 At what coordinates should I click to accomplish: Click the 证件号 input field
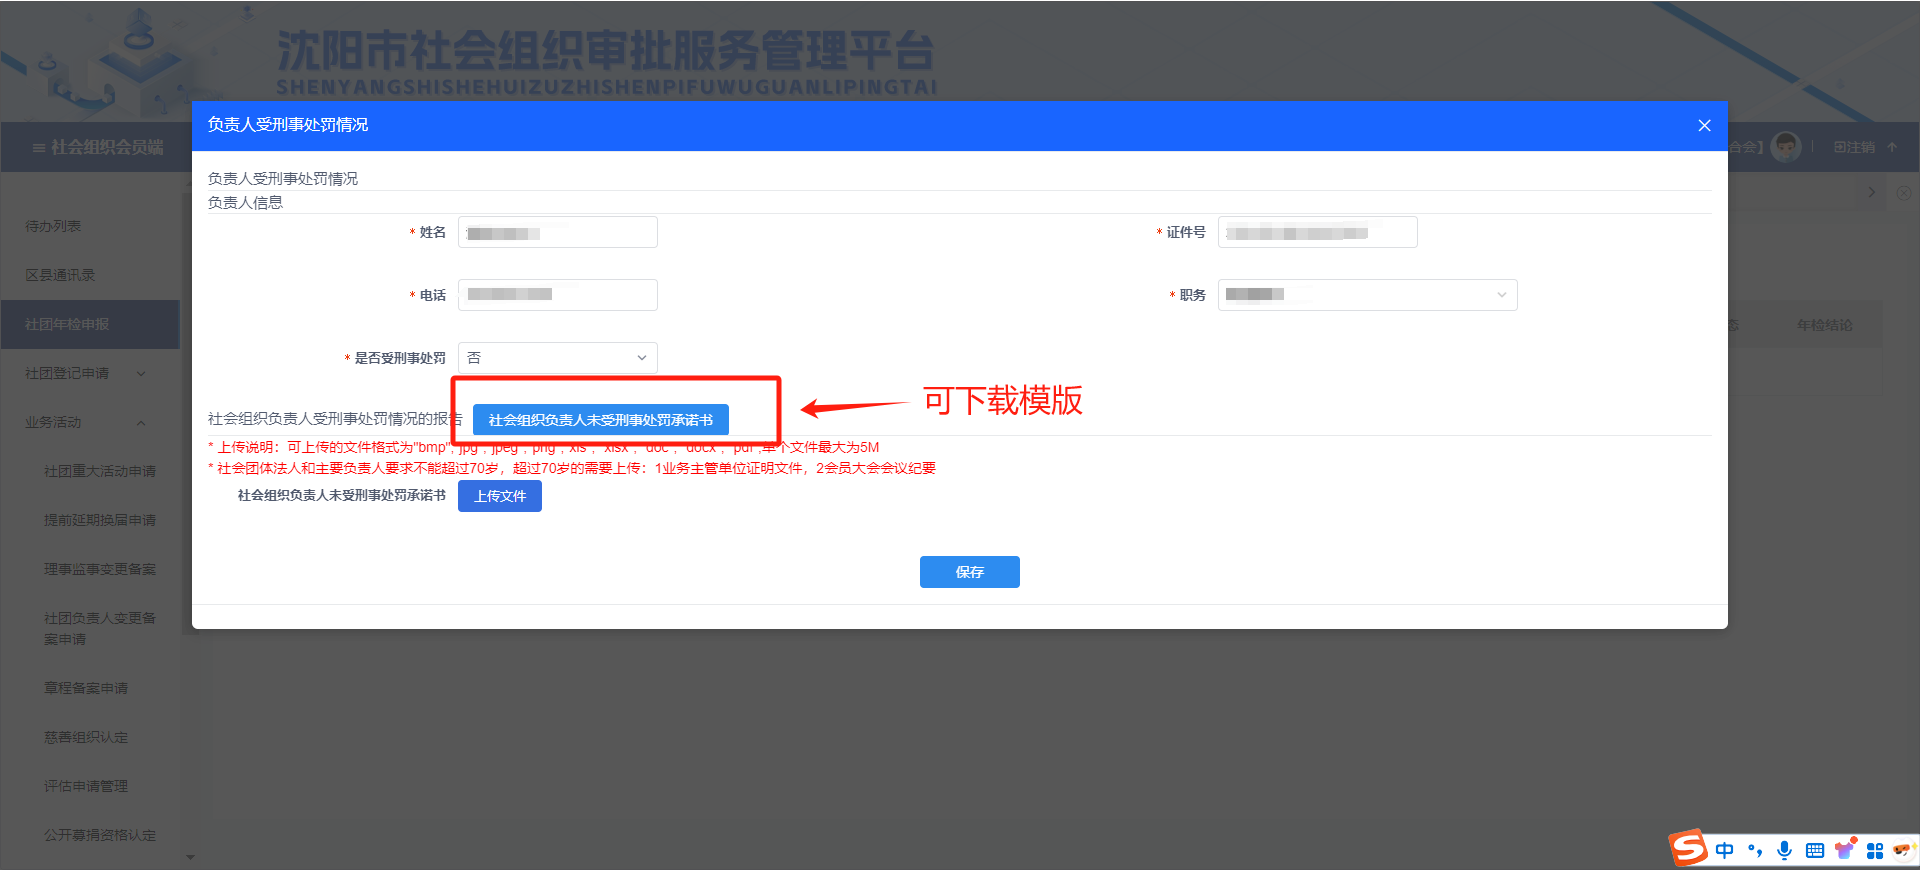click(1317, 232)
